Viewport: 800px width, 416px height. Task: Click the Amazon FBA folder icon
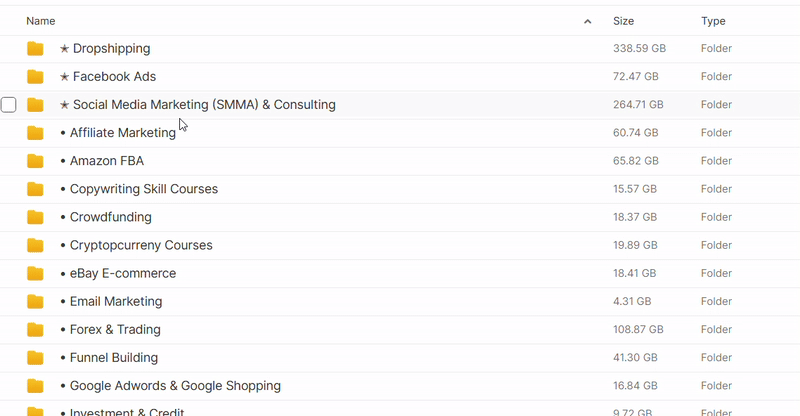35,161
